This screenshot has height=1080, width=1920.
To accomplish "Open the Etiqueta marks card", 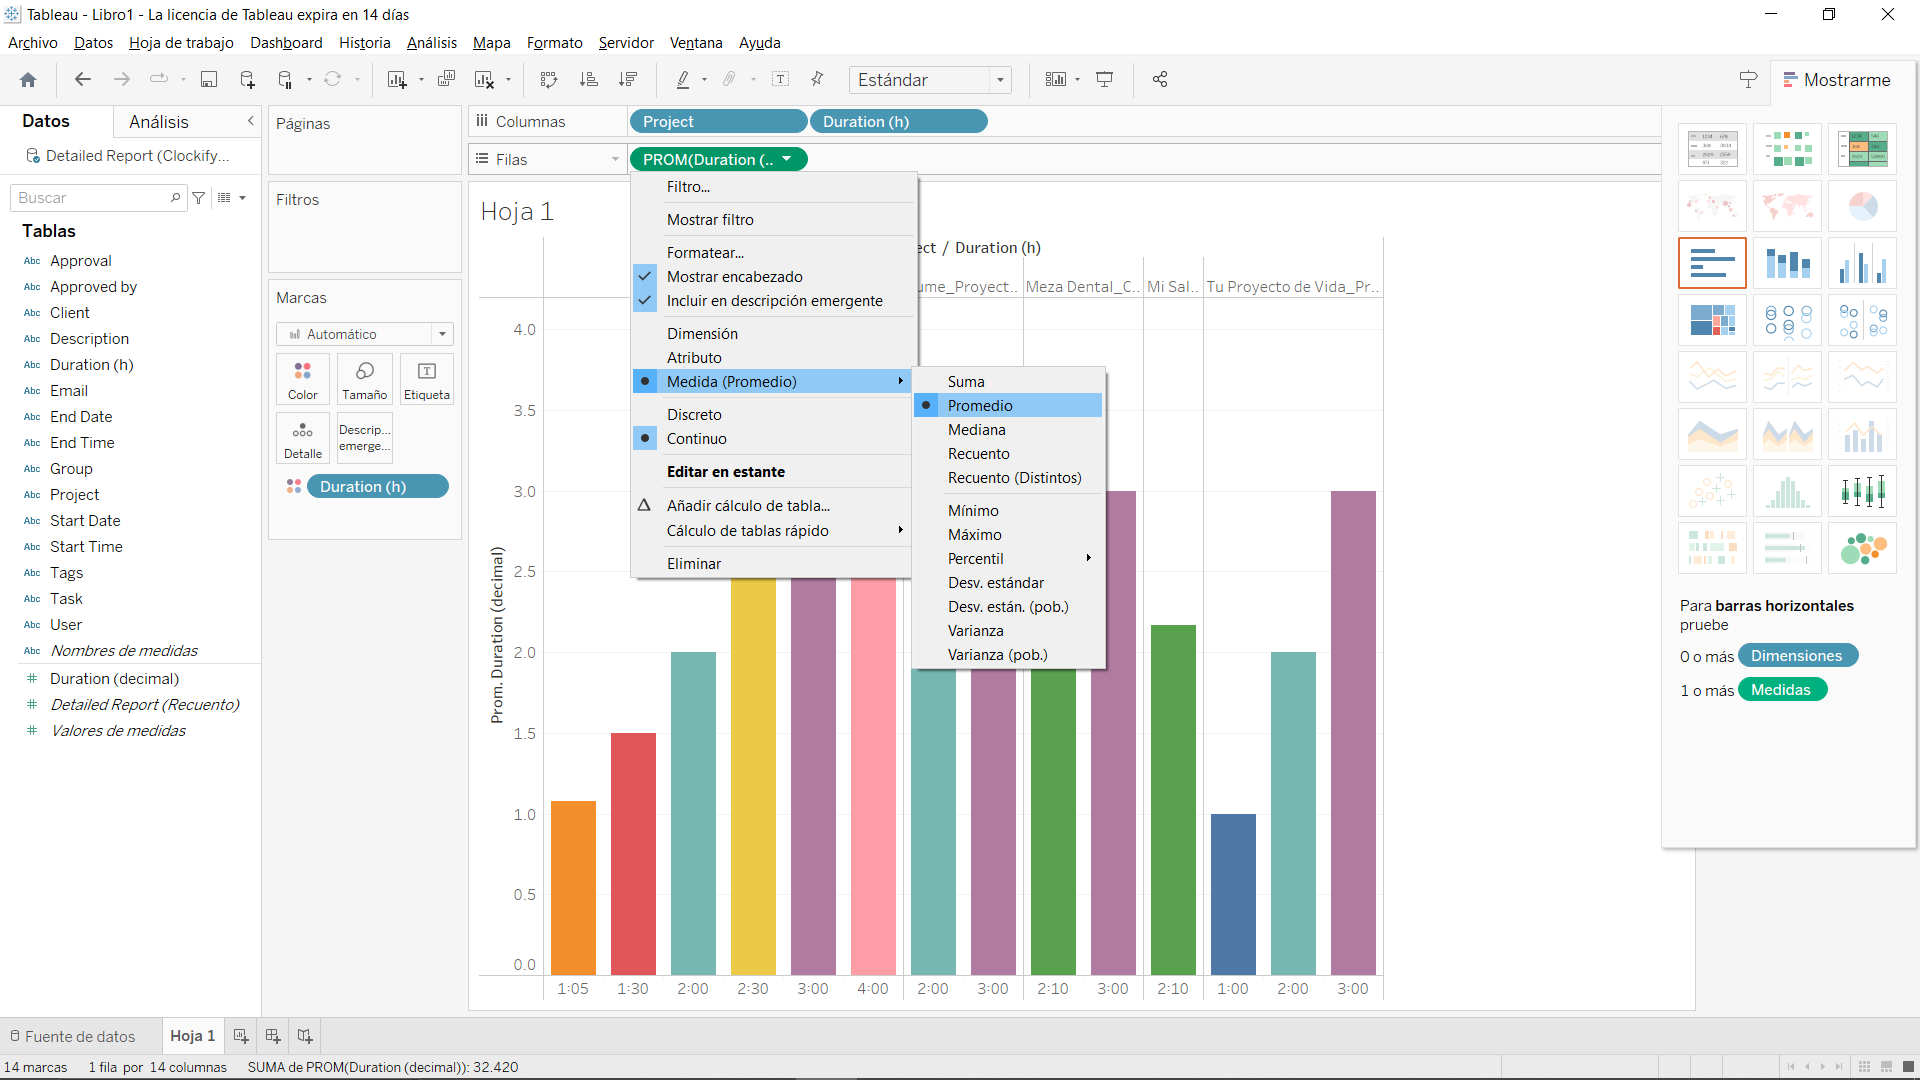I will coord(426,379).
